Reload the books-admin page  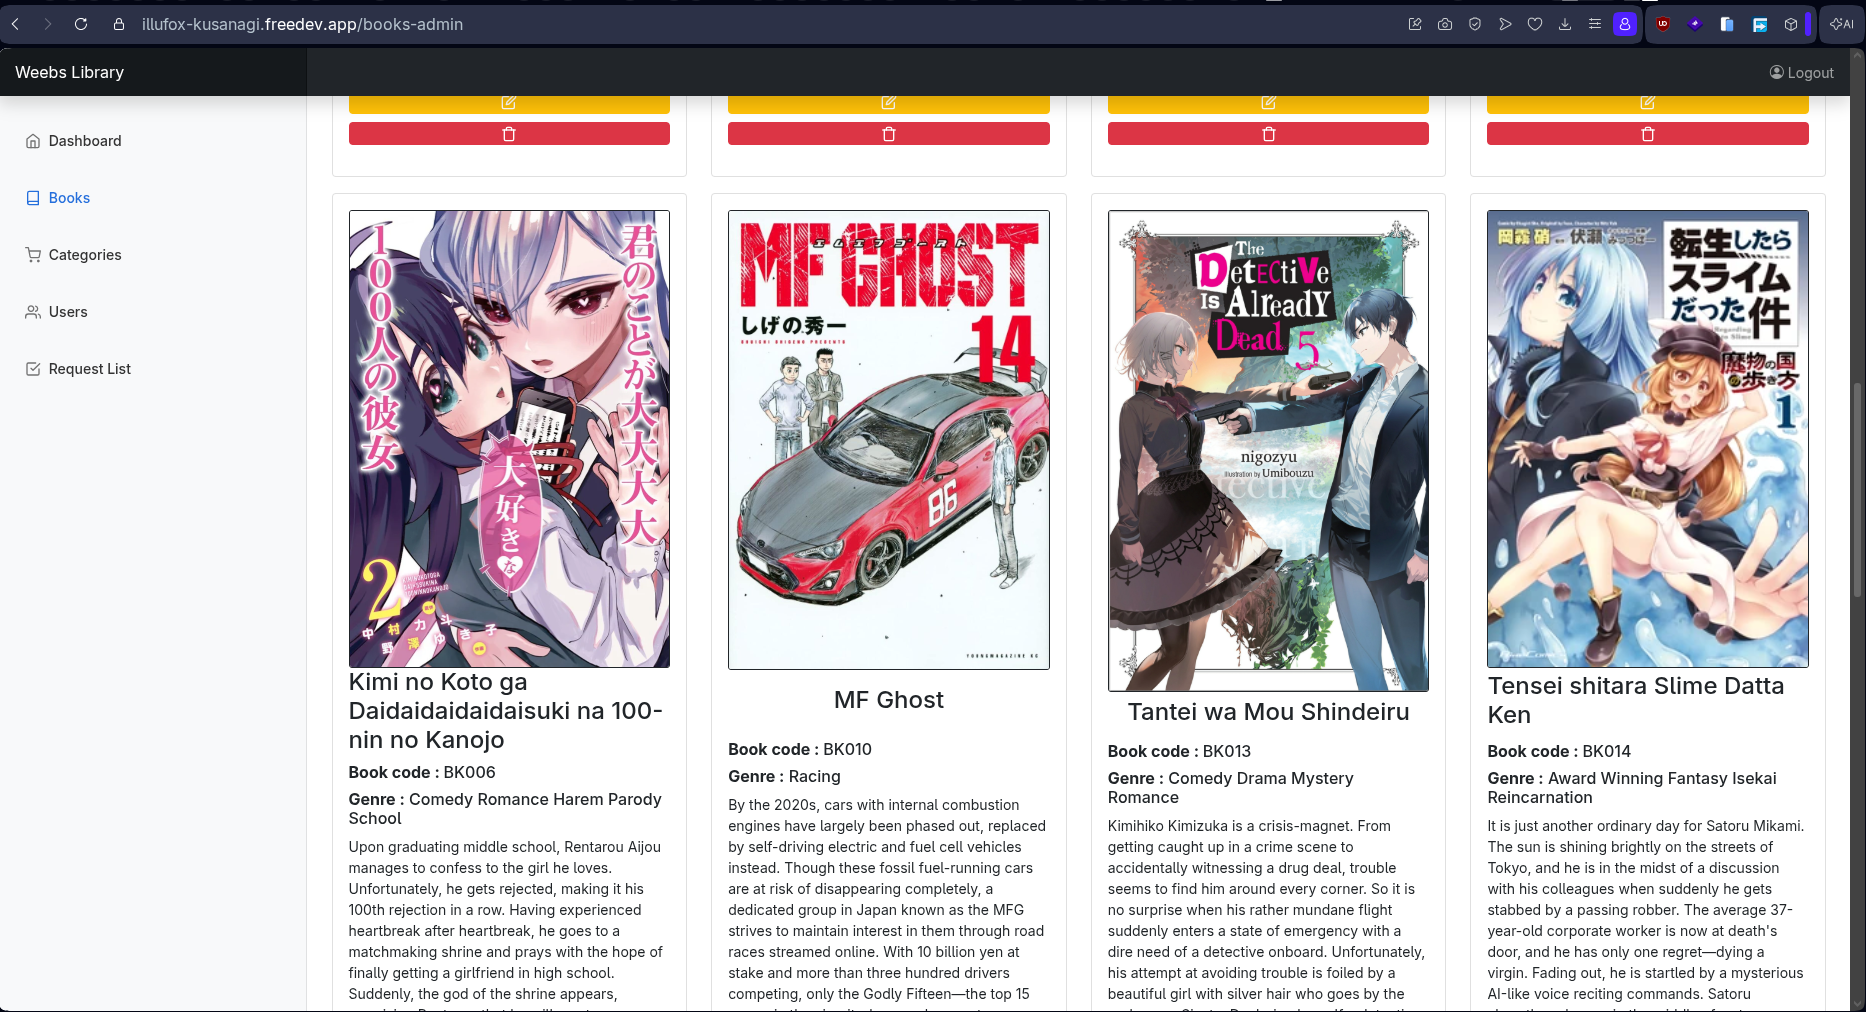[81, 24]
